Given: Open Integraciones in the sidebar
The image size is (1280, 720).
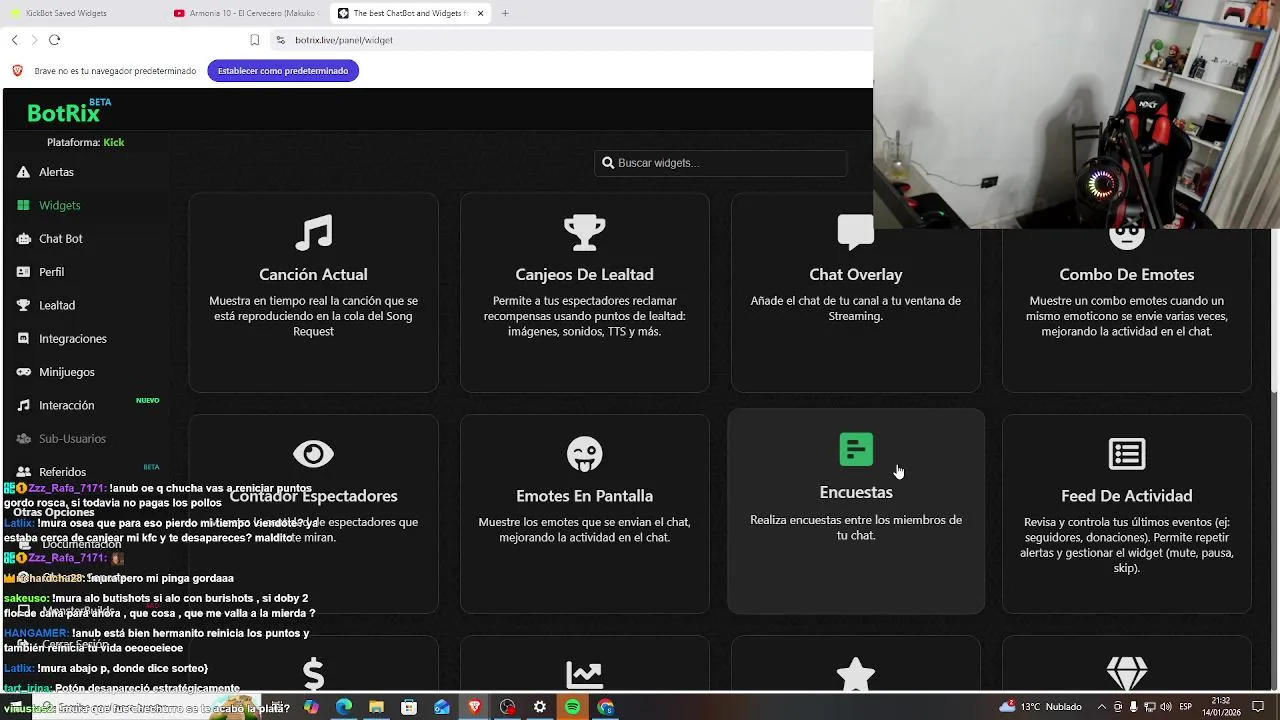Looking at the screenshot, I should 72,339.
